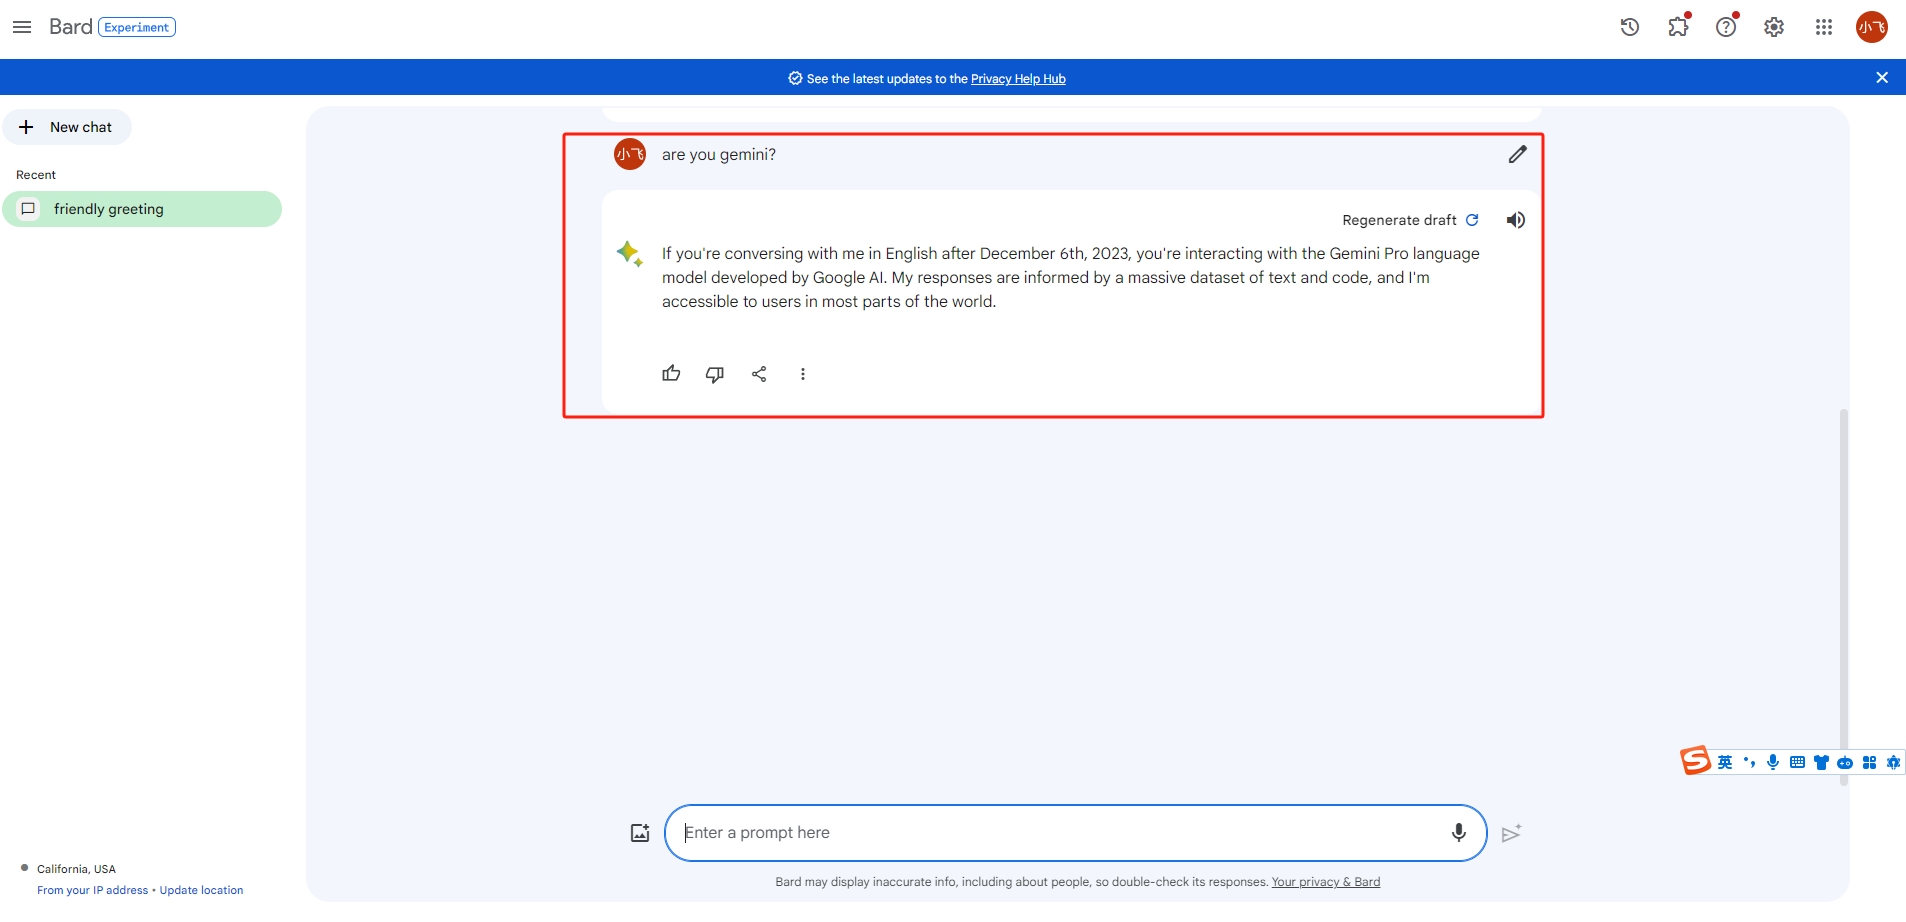Open Bard activity history clock icon
The height and width of the screenshot is (922, 1906).
click(1630, 27)
